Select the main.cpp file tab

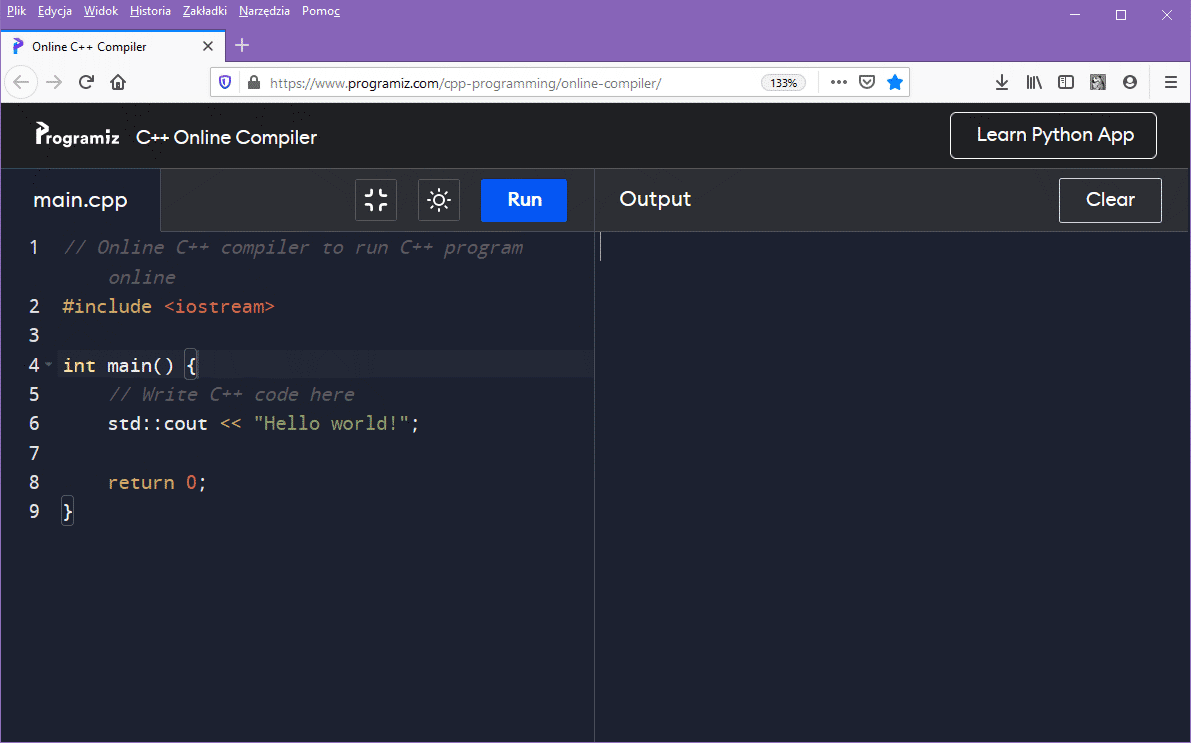(x=80, y=200)
